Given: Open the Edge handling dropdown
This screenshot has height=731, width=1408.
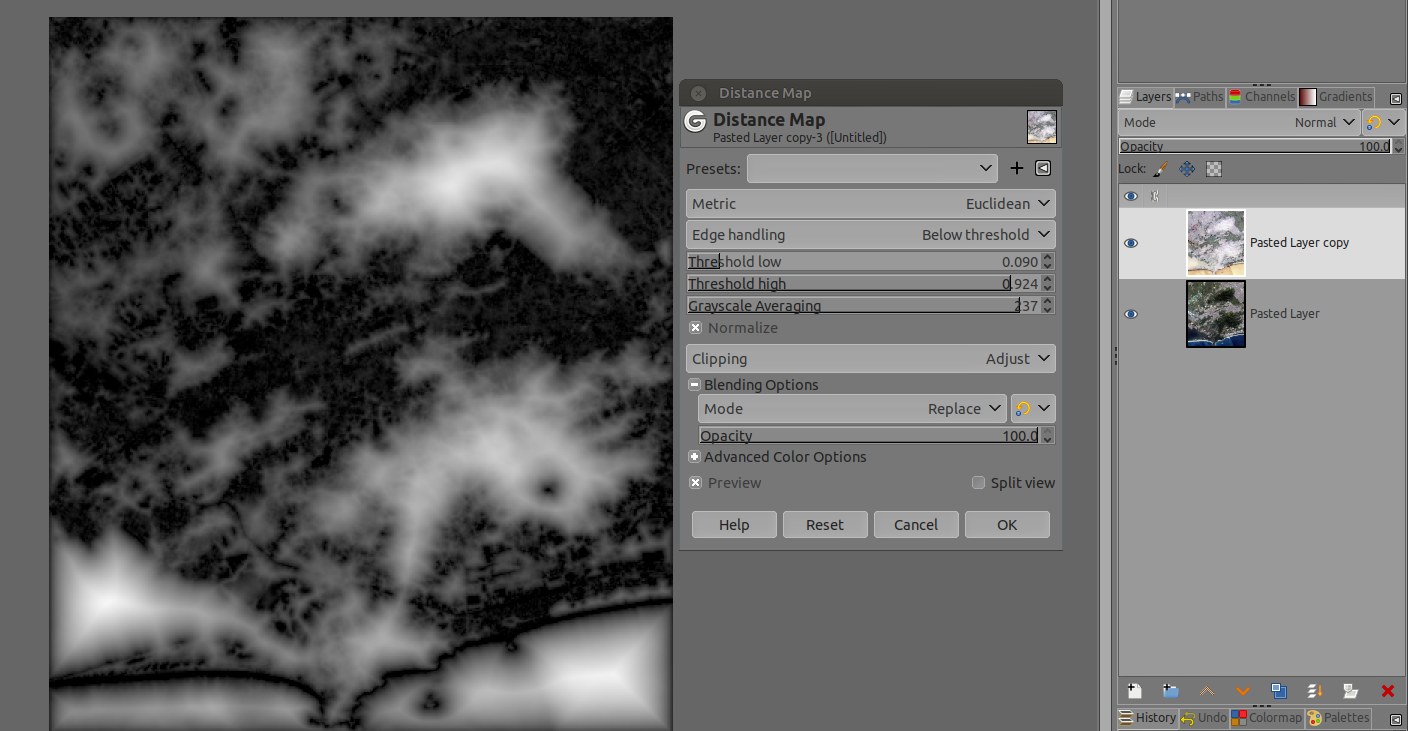Looking at the screenshot, I should pyautogui.click(x=871, y=235).
